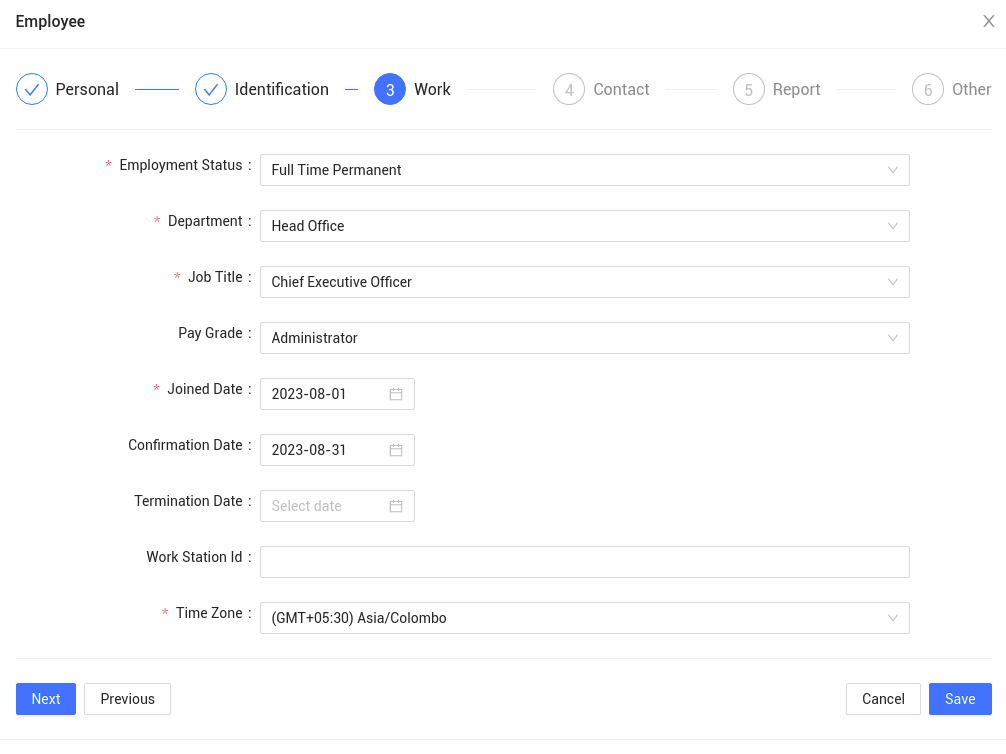This screenshot has height=754, width=1006.
Task: Open the Head Office combo box
Action: (584, 226)
